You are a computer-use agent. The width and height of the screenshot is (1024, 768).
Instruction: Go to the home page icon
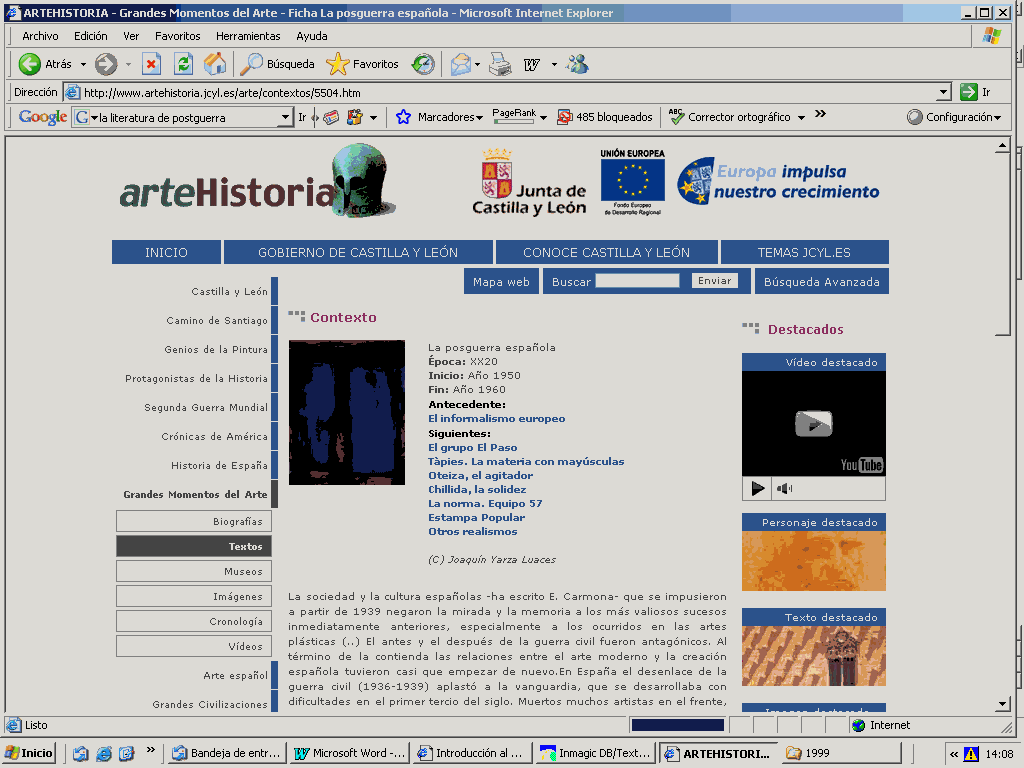215,64
